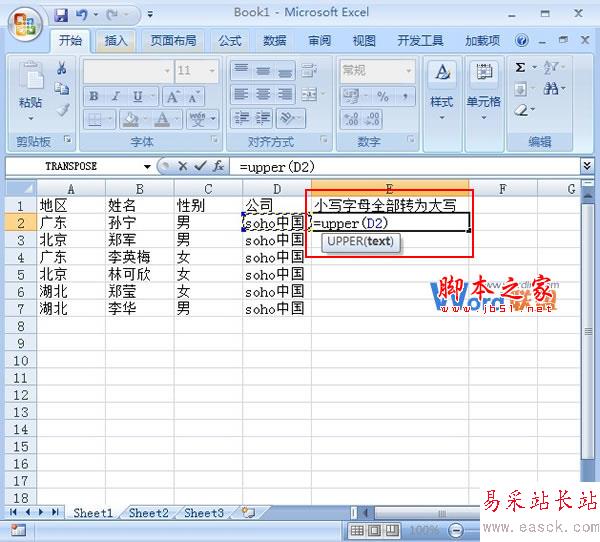The width and height of the screenshot is (600, 542).
Task: Click Clear eraser button
Action: [x=521, y=111]
